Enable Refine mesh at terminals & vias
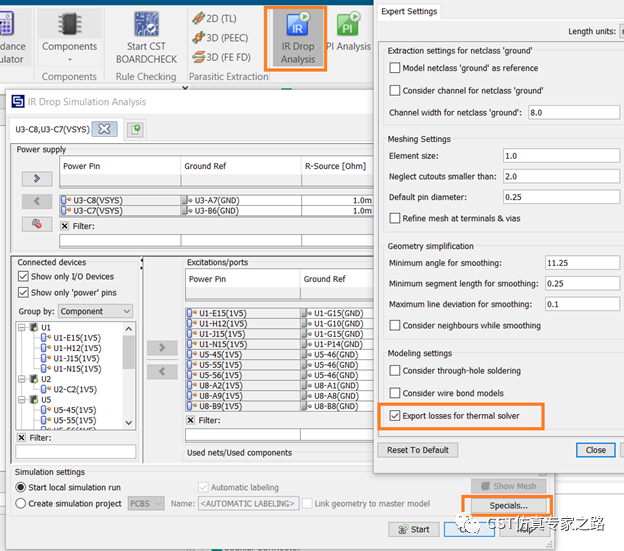The image size is (624, 551). tap(395, 218)
